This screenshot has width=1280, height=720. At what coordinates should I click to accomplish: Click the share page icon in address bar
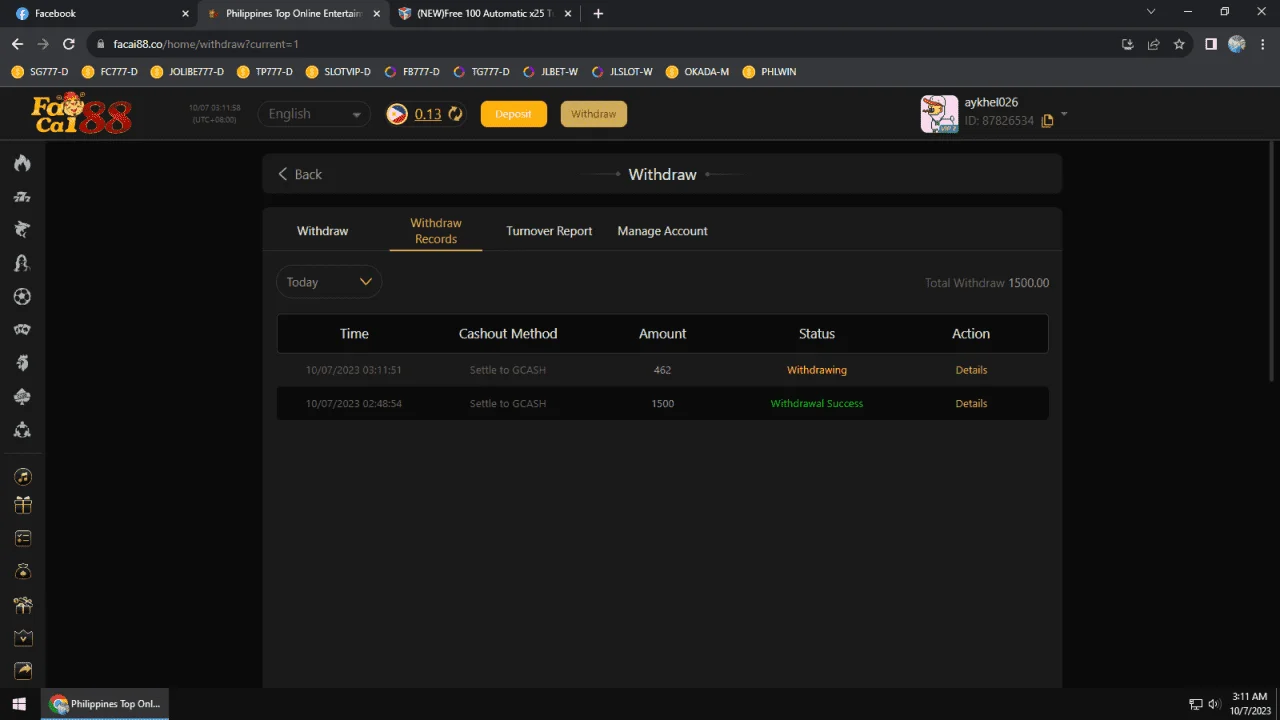(1153, 44)
